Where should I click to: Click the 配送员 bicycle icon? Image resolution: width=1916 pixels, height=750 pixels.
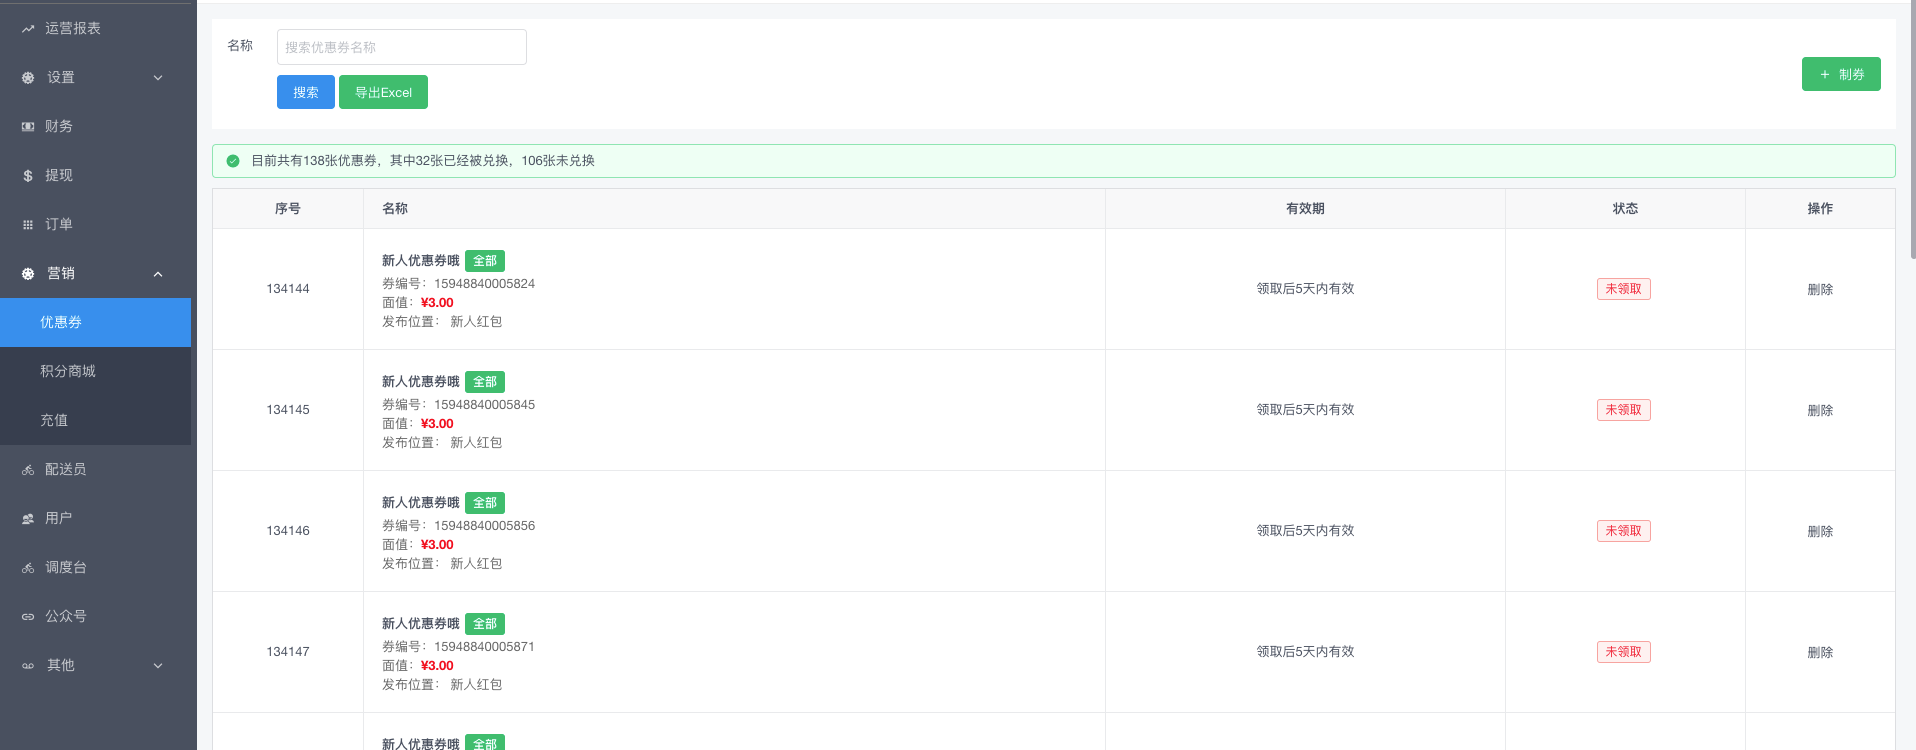[28, 470]
